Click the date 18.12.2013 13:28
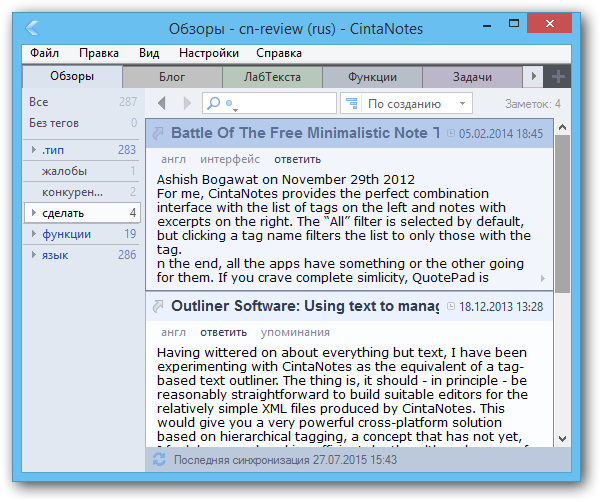 pos(501,307)
